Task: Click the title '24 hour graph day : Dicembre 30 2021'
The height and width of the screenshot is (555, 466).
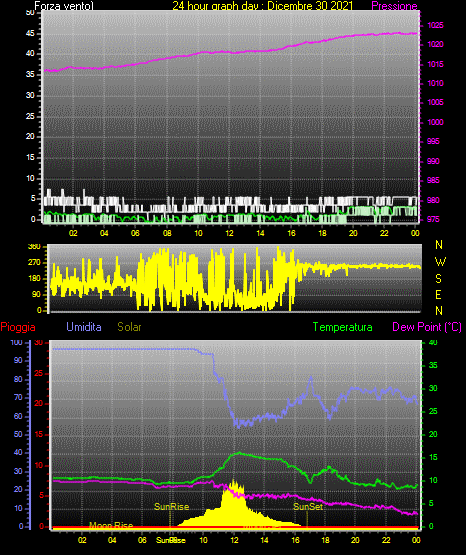Action: pos(263,6)
